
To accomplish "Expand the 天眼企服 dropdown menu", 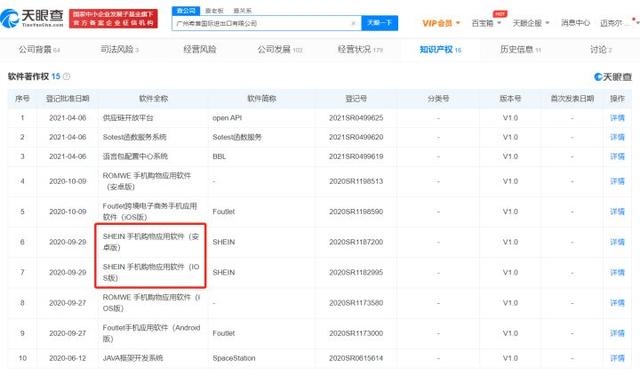I will 531,23.
